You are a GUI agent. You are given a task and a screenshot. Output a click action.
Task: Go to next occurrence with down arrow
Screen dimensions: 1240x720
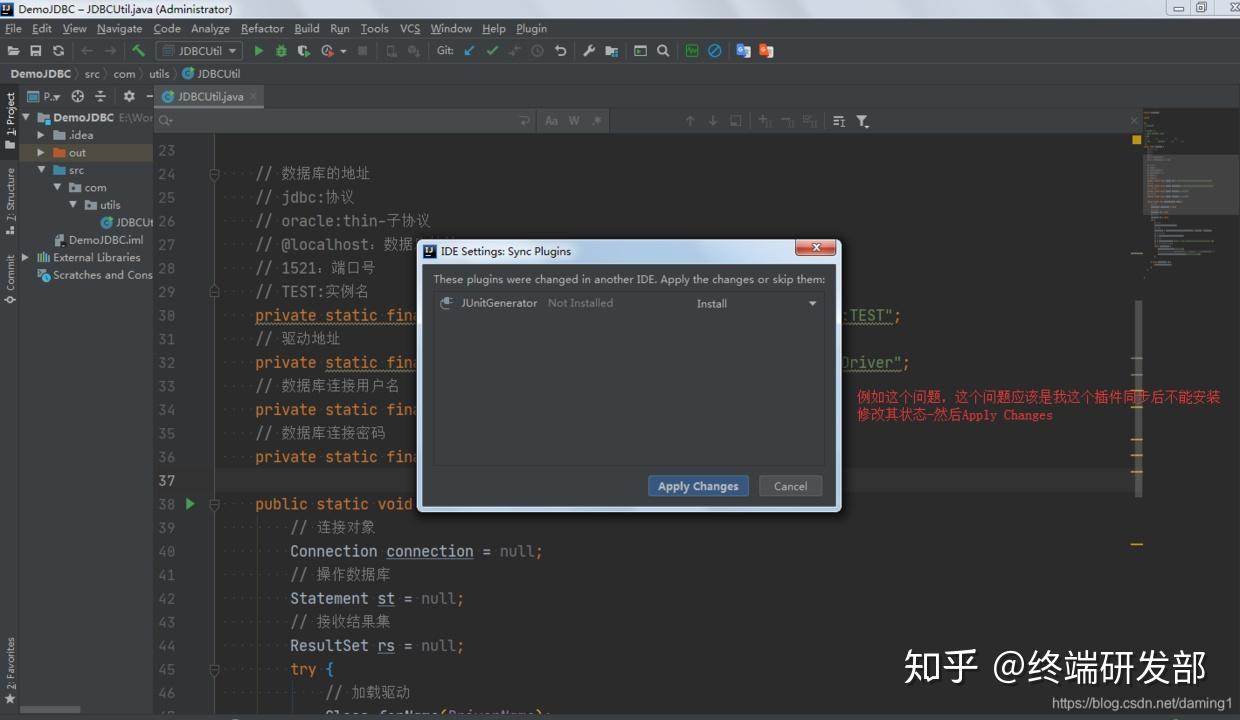(713, 121)
